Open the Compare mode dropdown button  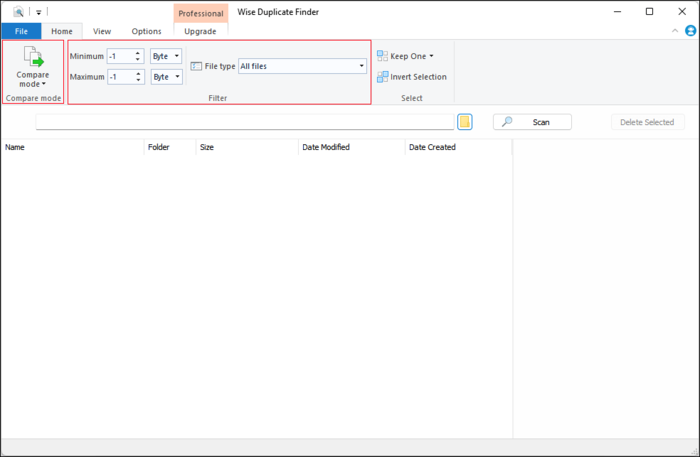[x=33, y=67]
